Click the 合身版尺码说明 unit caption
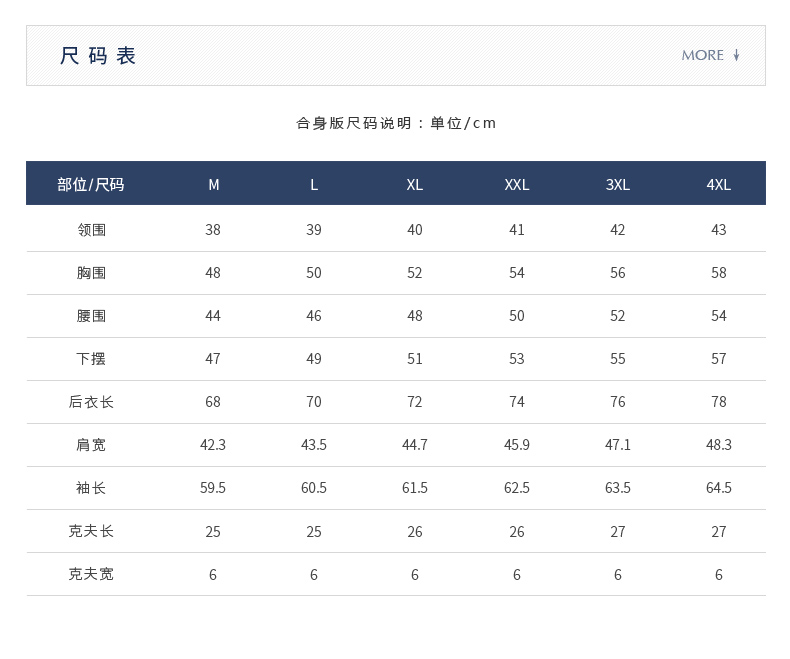Screen dimensions: 790x659 (x=396, y=123)
